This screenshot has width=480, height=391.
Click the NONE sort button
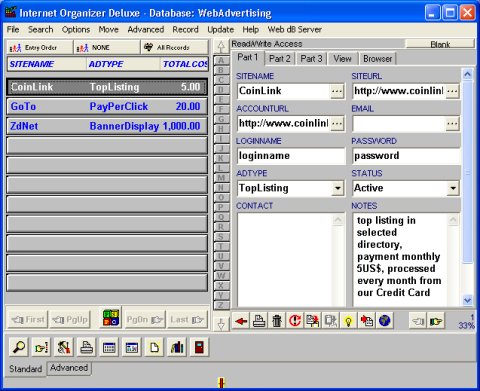pos(107,48)
